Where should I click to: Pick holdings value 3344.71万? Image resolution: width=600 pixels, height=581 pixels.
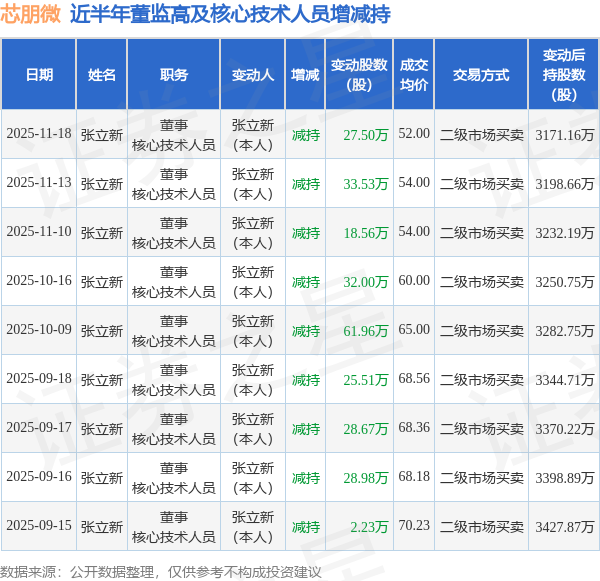coord(564,380)
